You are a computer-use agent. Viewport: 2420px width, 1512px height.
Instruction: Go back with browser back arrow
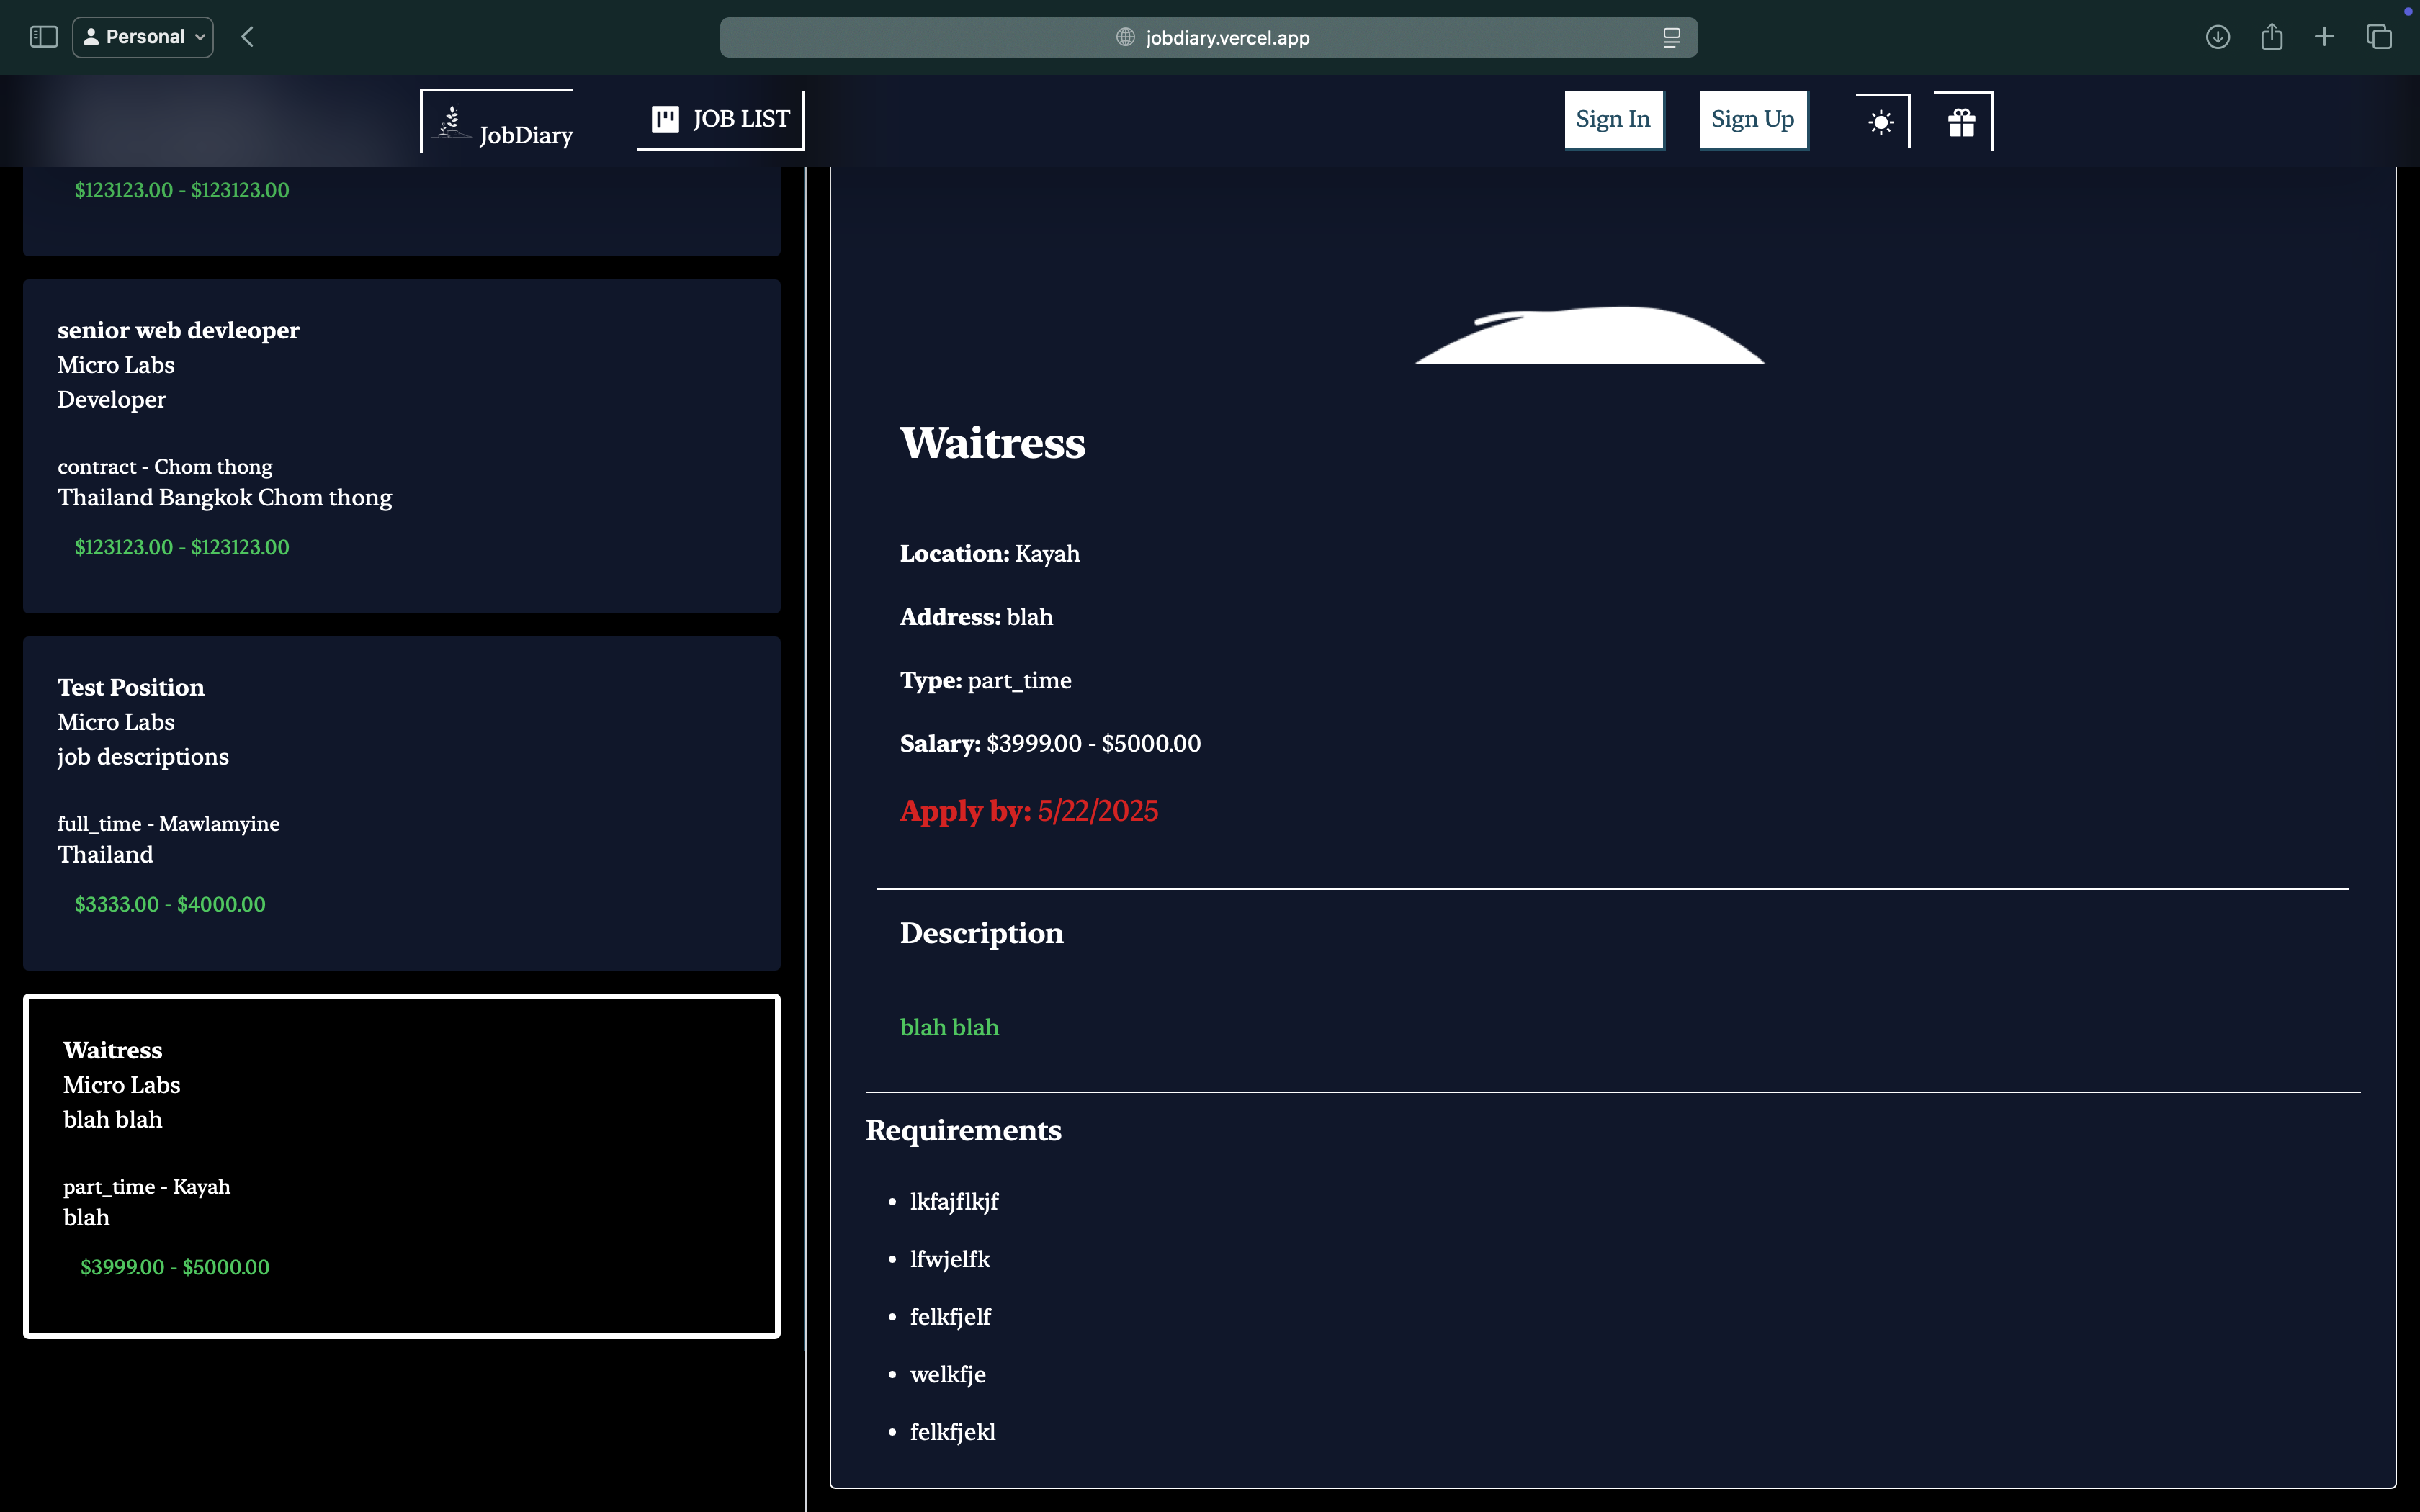(247, 37)
